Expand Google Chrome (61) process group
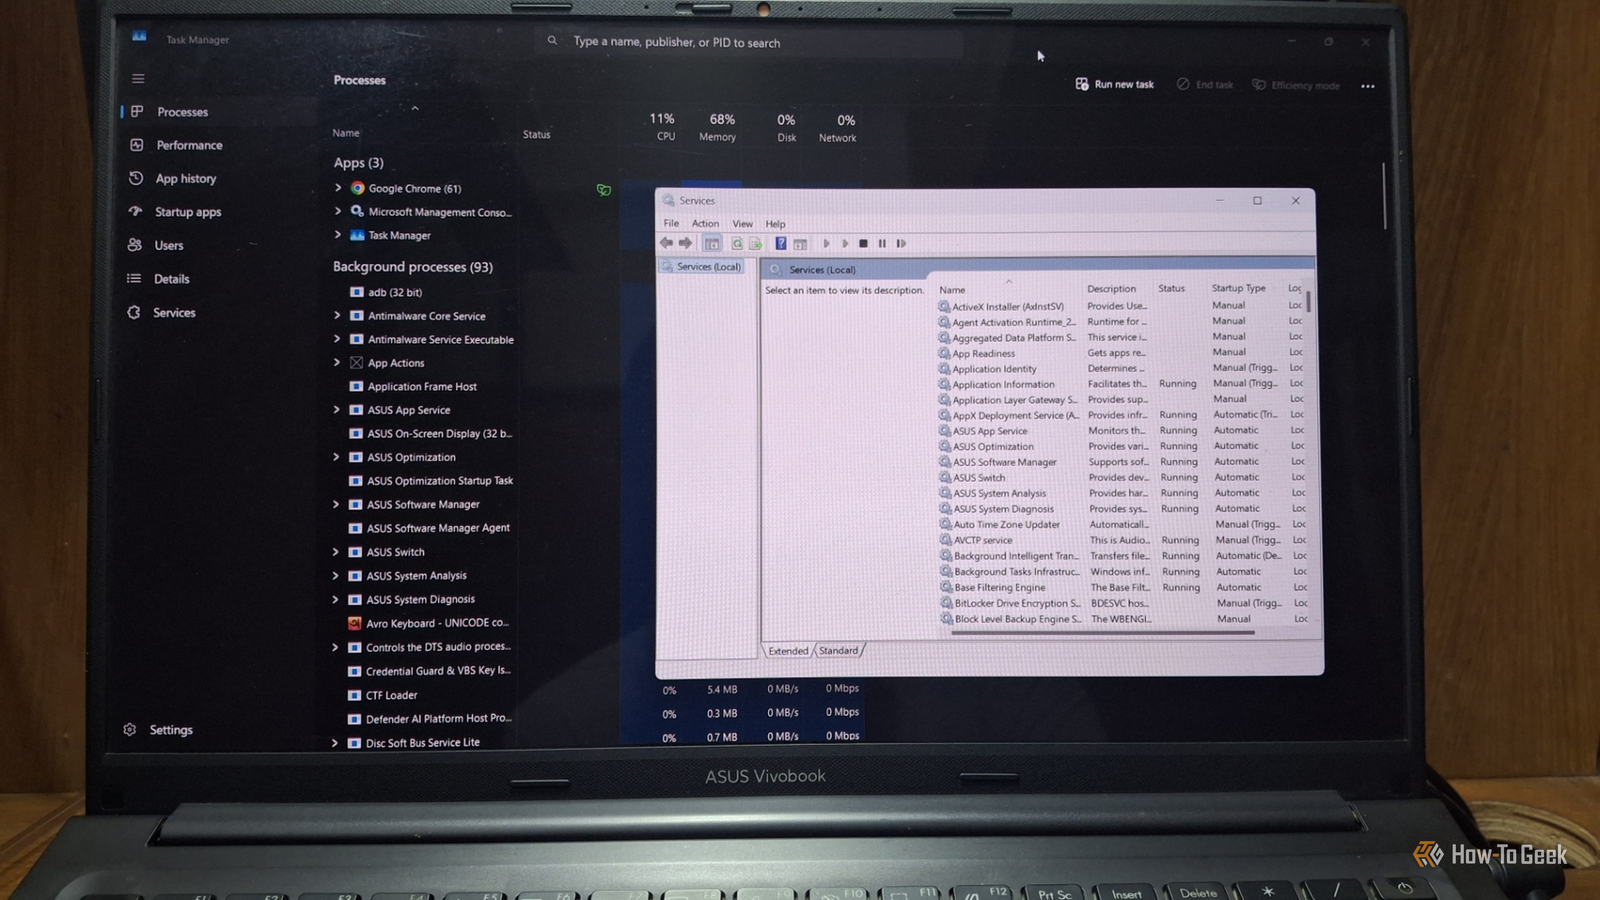The width and height of the screenshot is (1600, 900). [338, 188]
